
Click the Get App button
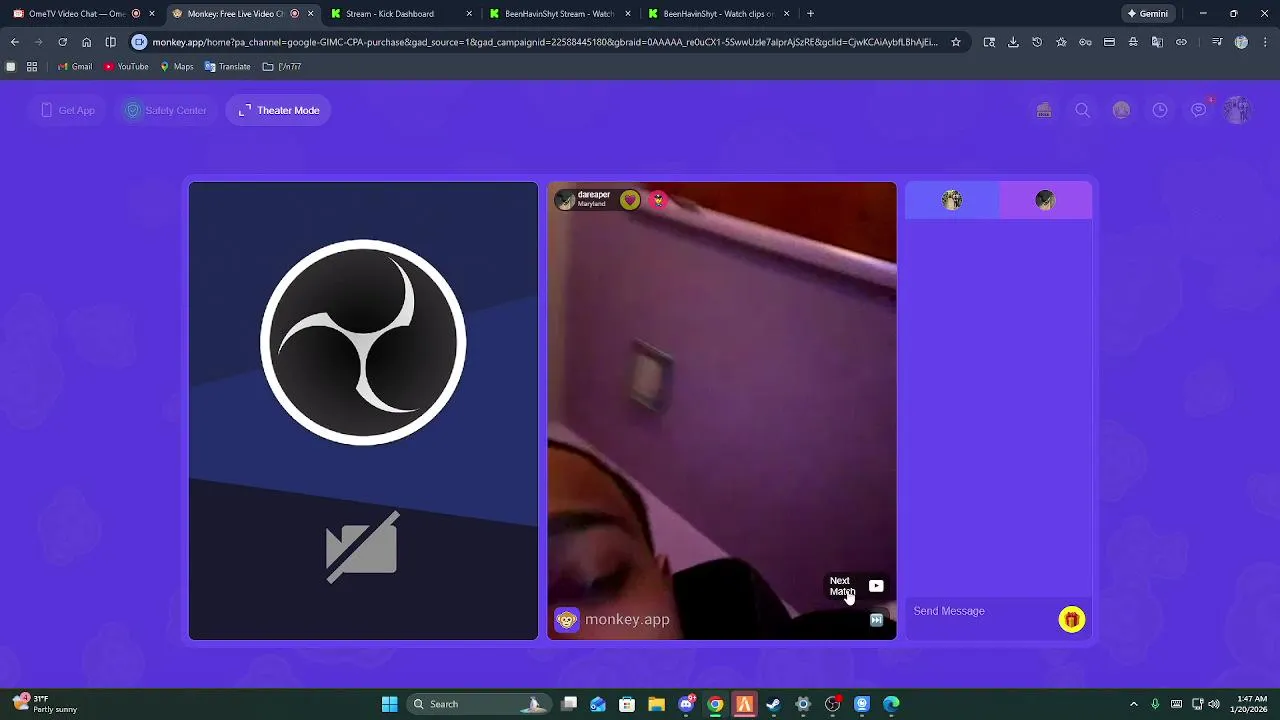68,110
